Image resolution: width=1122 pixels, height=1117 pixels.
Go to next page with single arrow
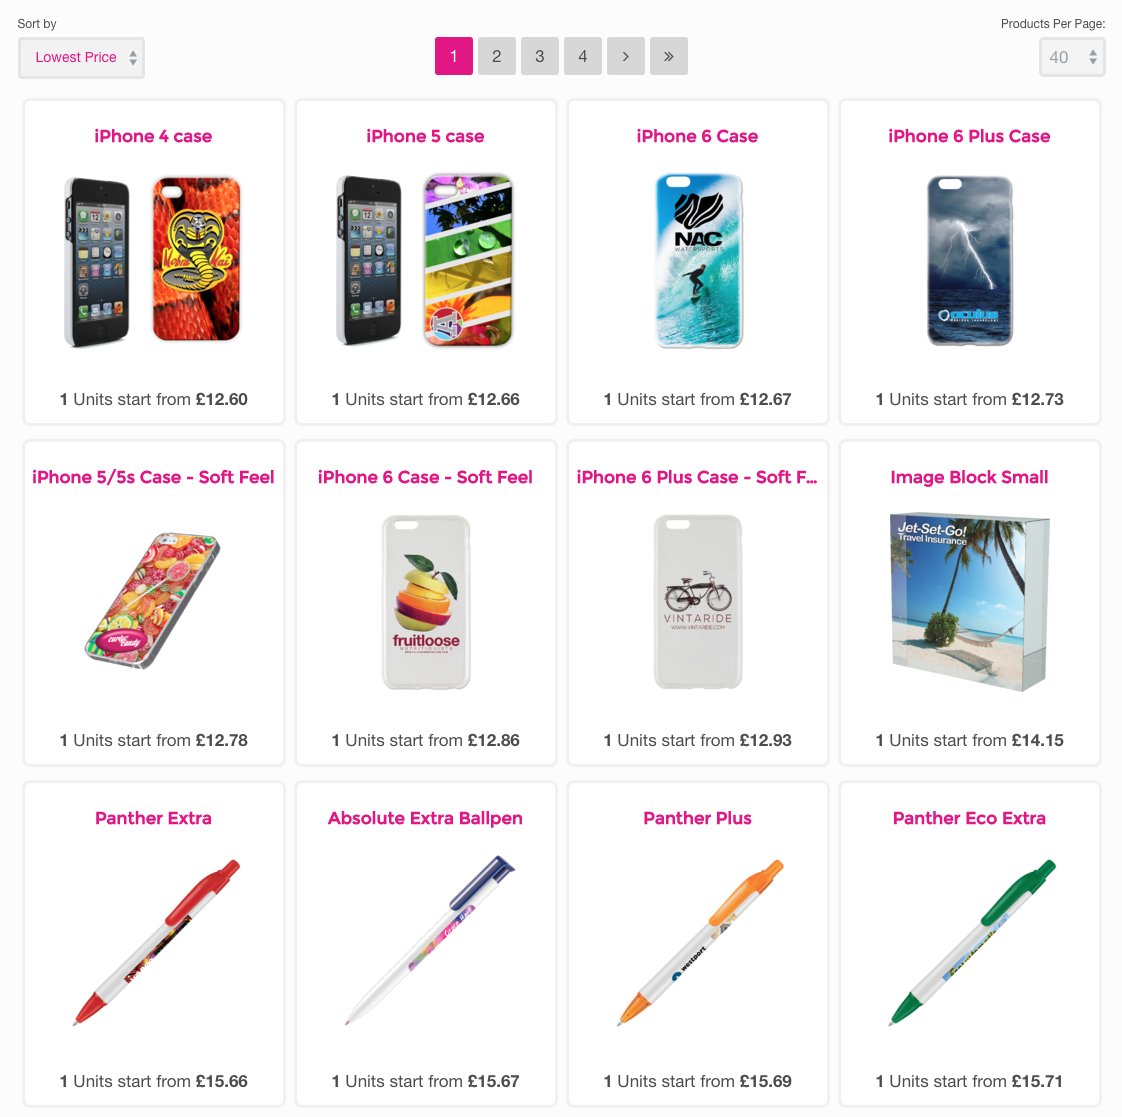625,56
